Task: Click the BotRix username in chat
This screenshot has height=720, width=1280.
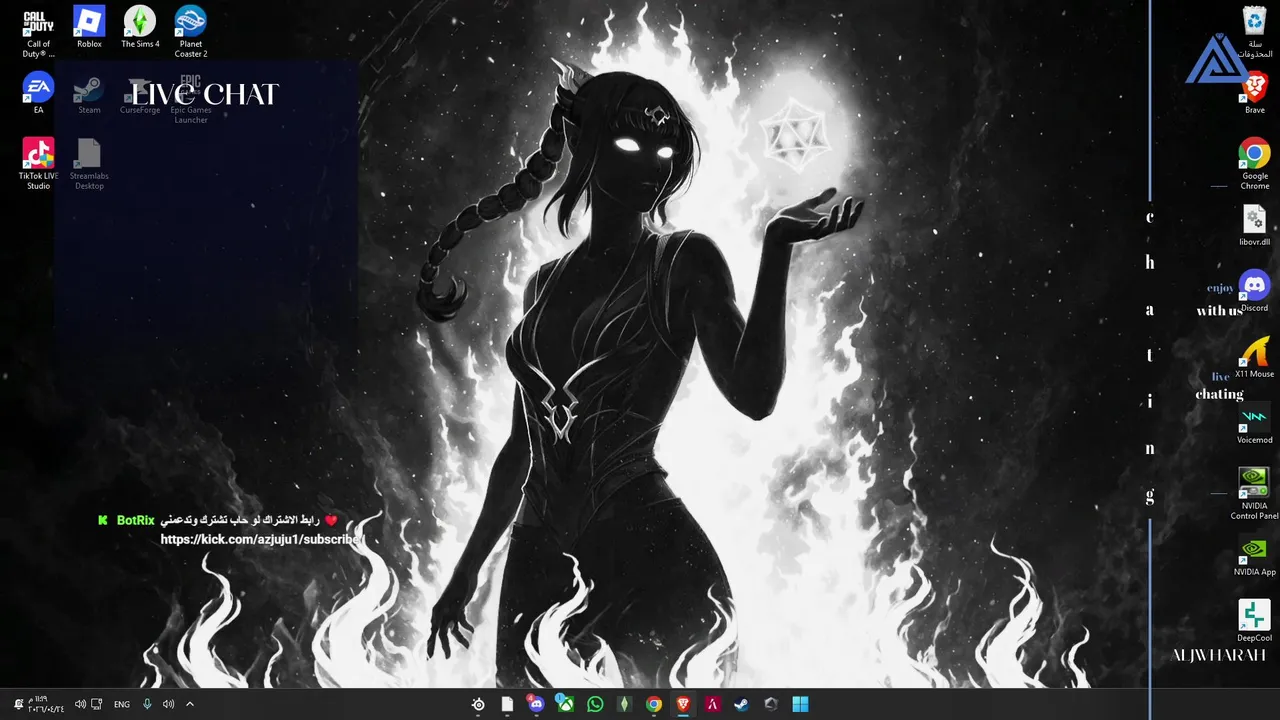Action: [x=135, y=520]
